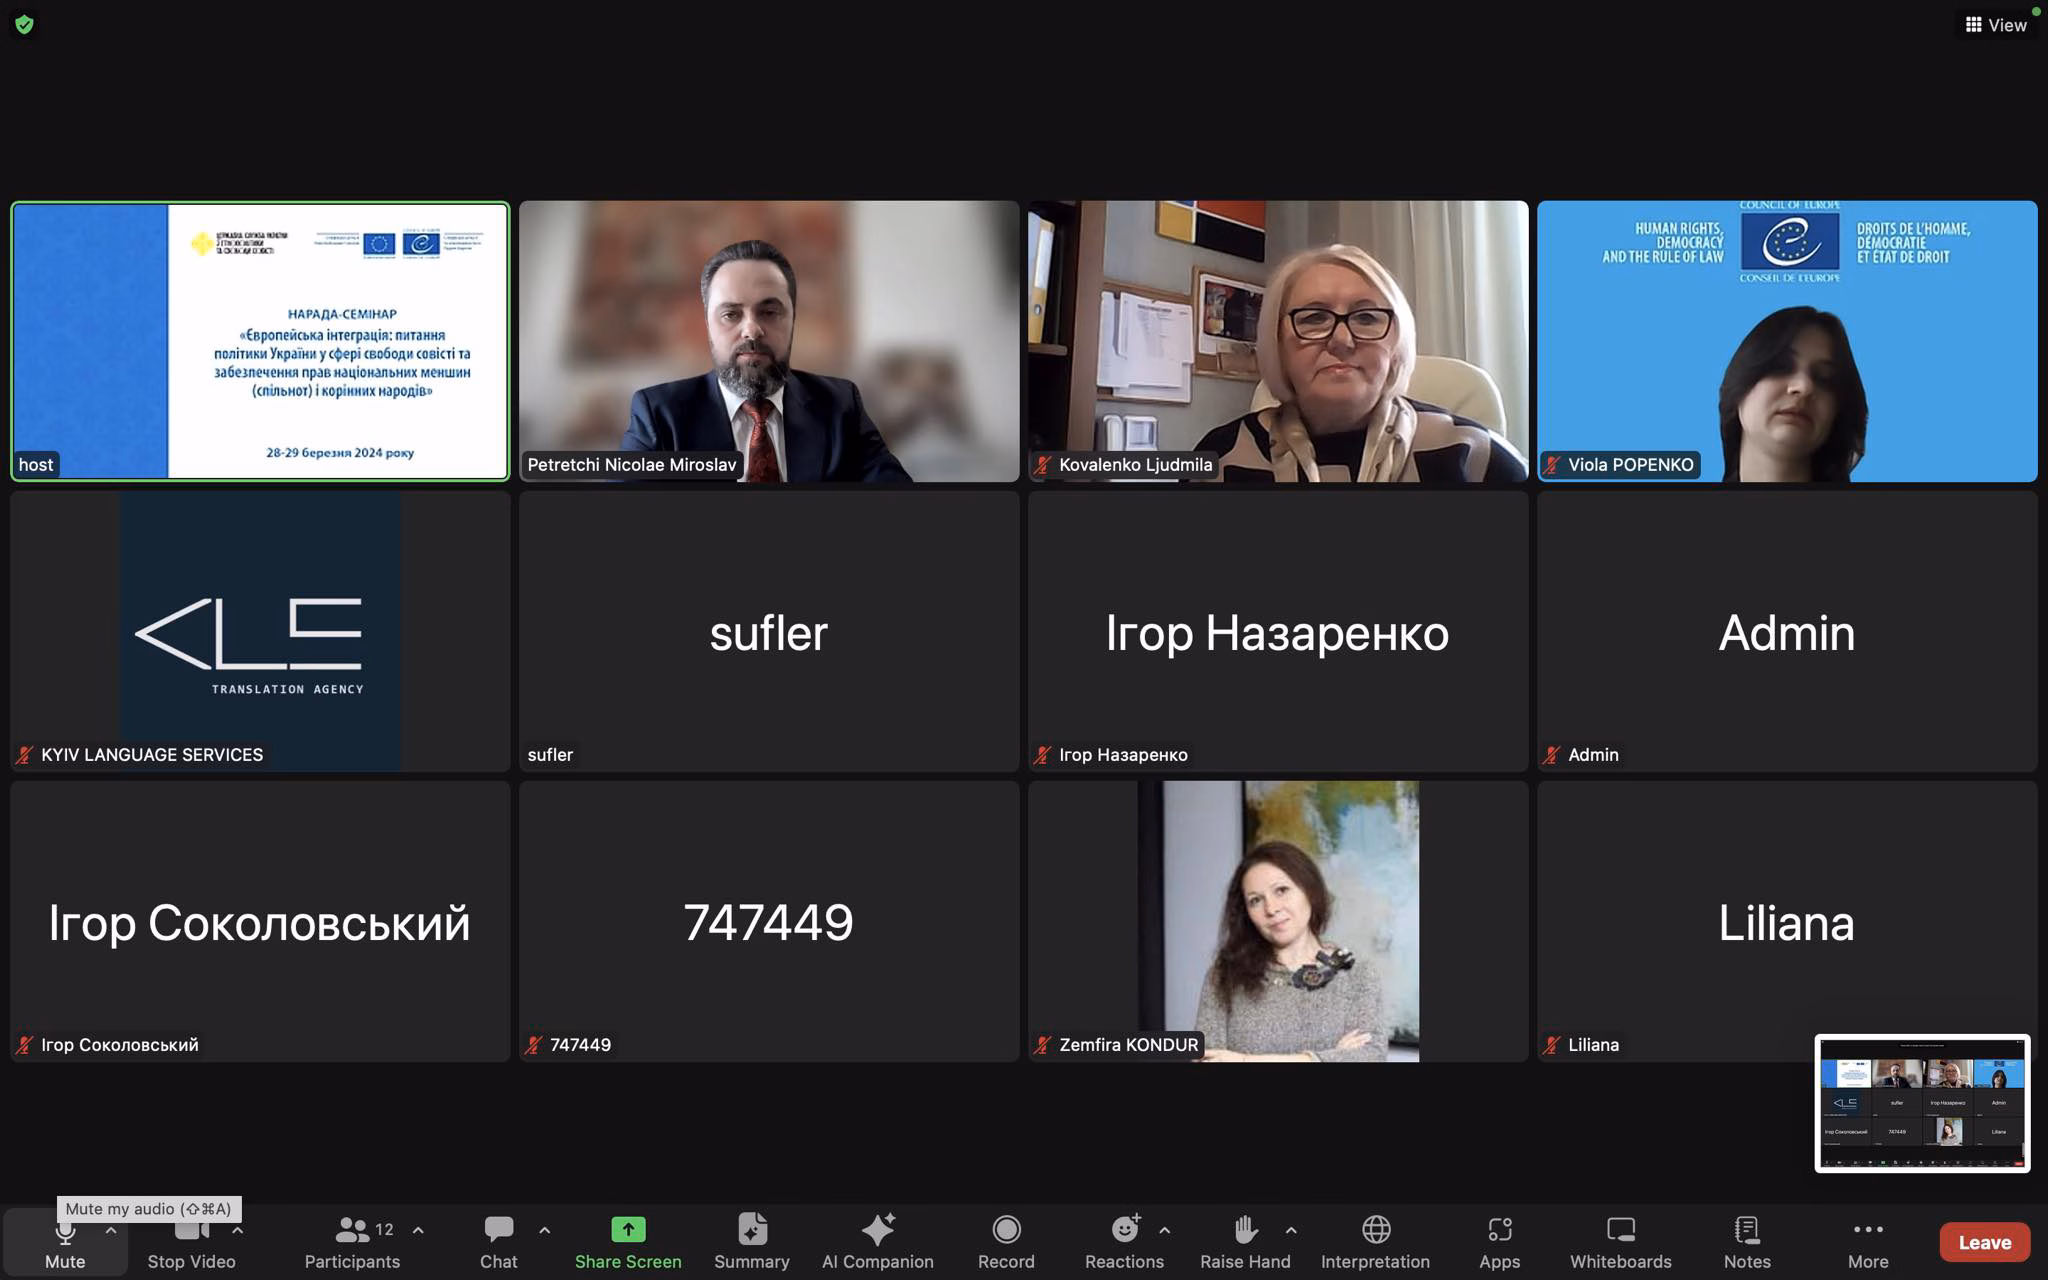Mute my audio microphone
The width and height of the screenshot is (2048, 1280).
pos(65,1241)
